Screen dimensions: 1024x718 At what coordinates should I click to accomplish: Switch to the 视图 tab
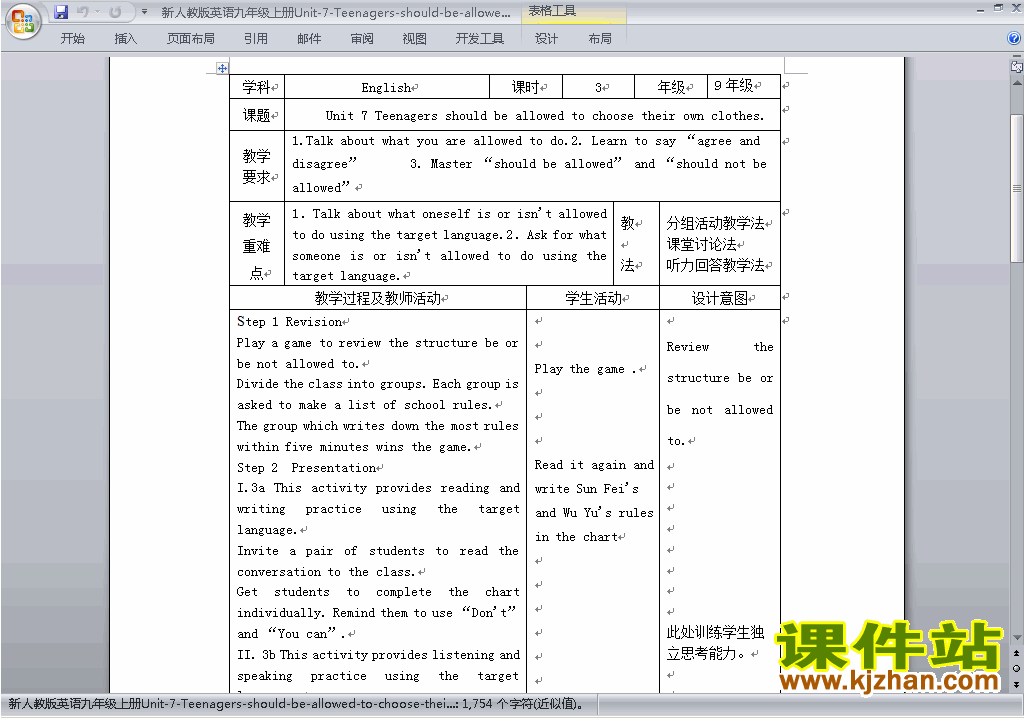(x=415, y=39)
